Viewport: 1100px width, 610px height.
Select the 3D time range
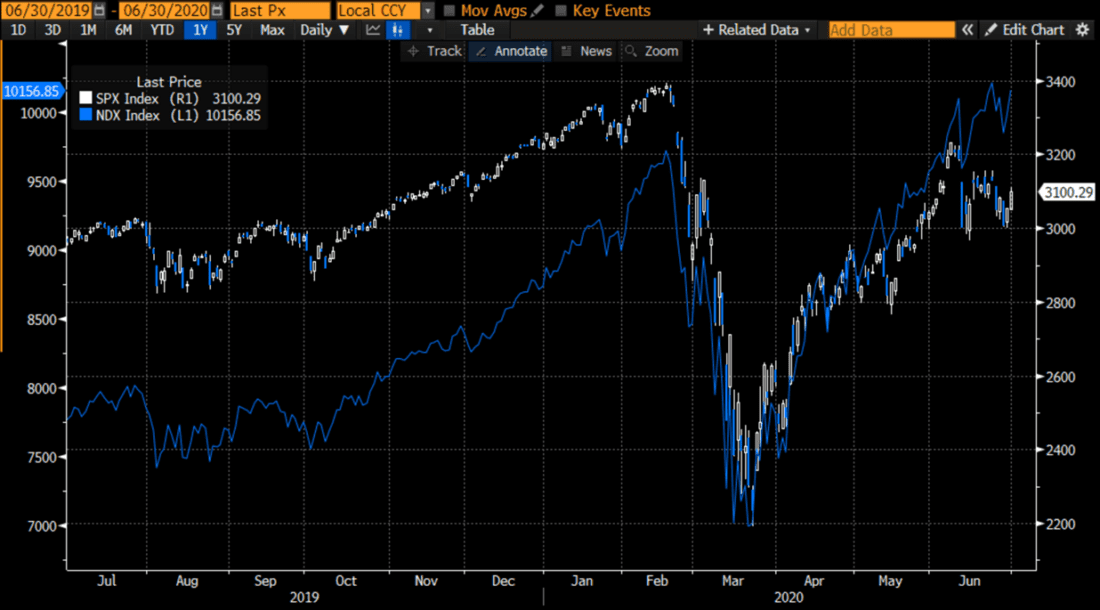[x=53, y=30]
